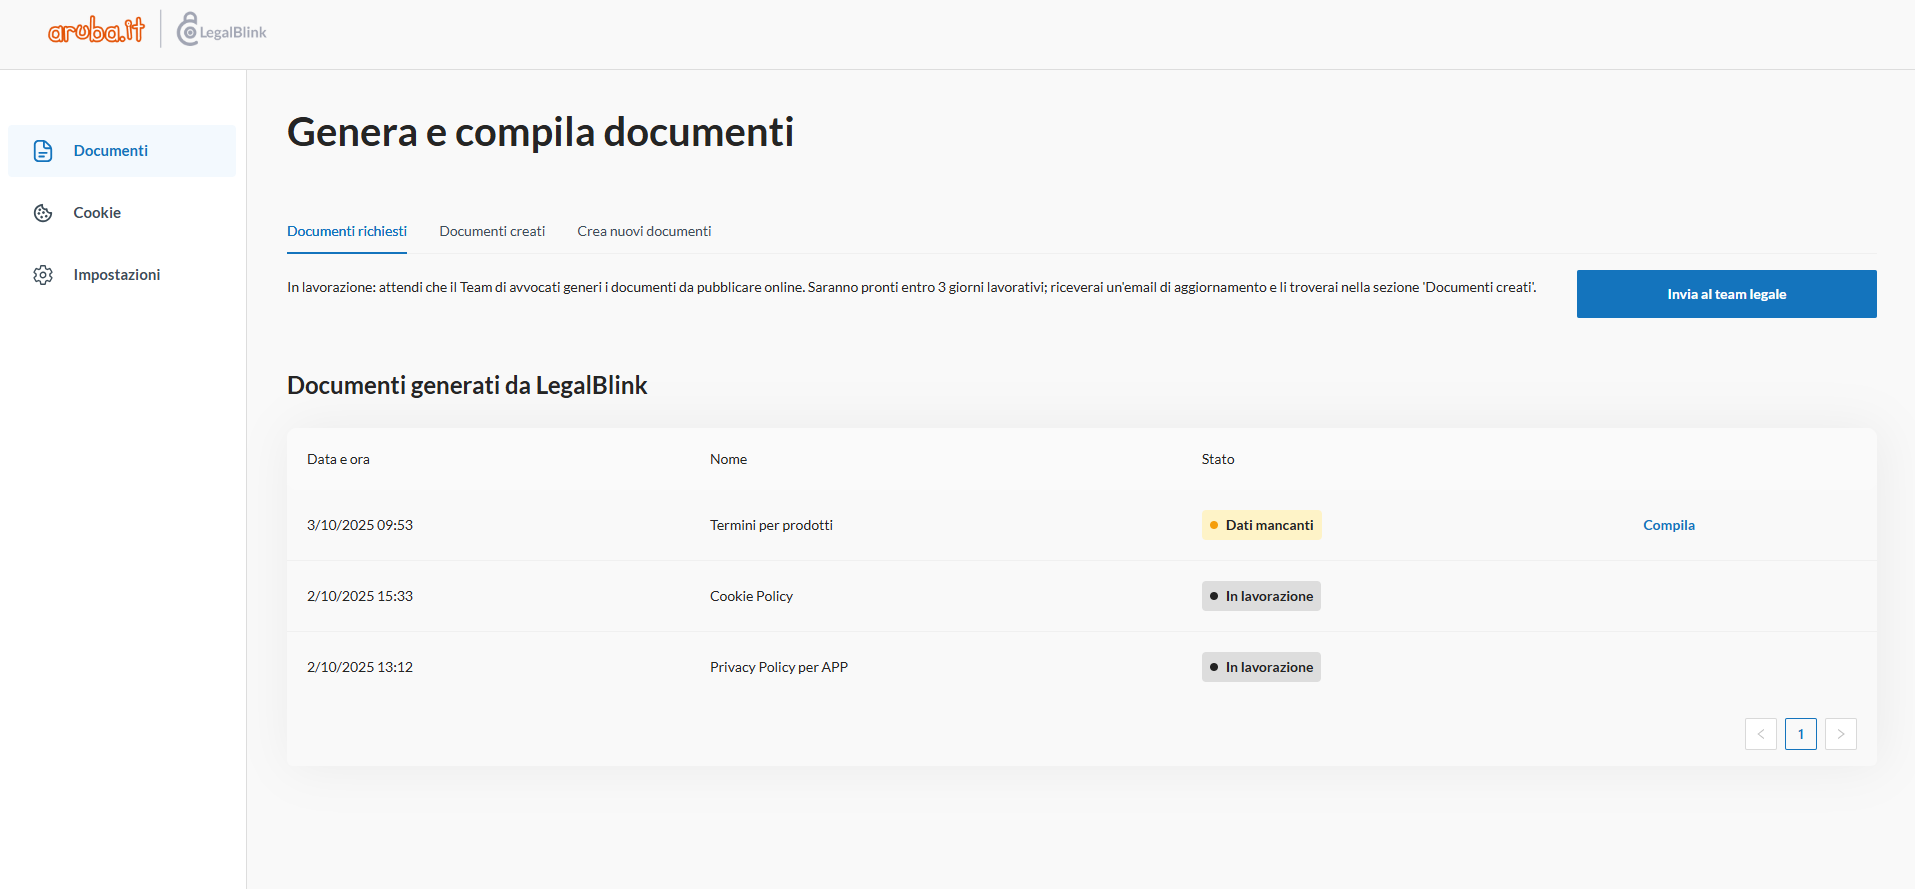The image size is (1915, 889).
Task: Click the Cookie icon in sidebar
Action: [x=43, y=213]
